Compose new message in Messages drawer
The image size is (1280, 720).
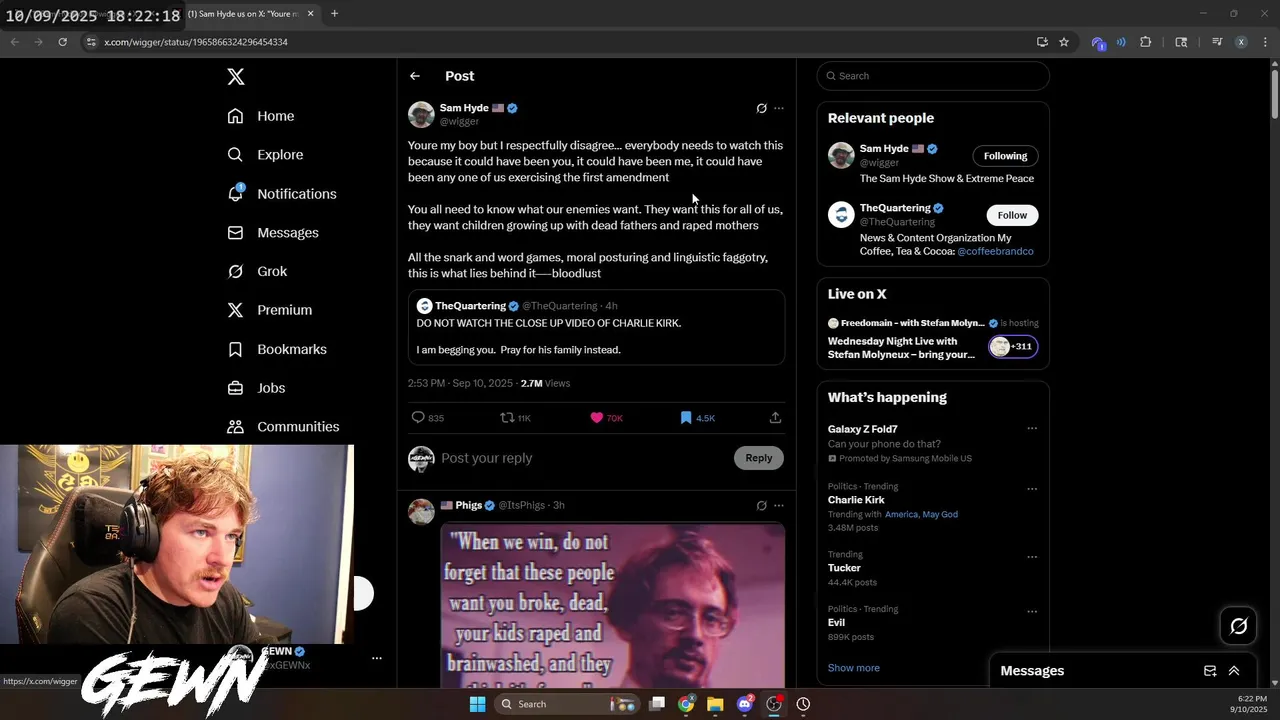pyautogui.click(x=1210, y=671)
